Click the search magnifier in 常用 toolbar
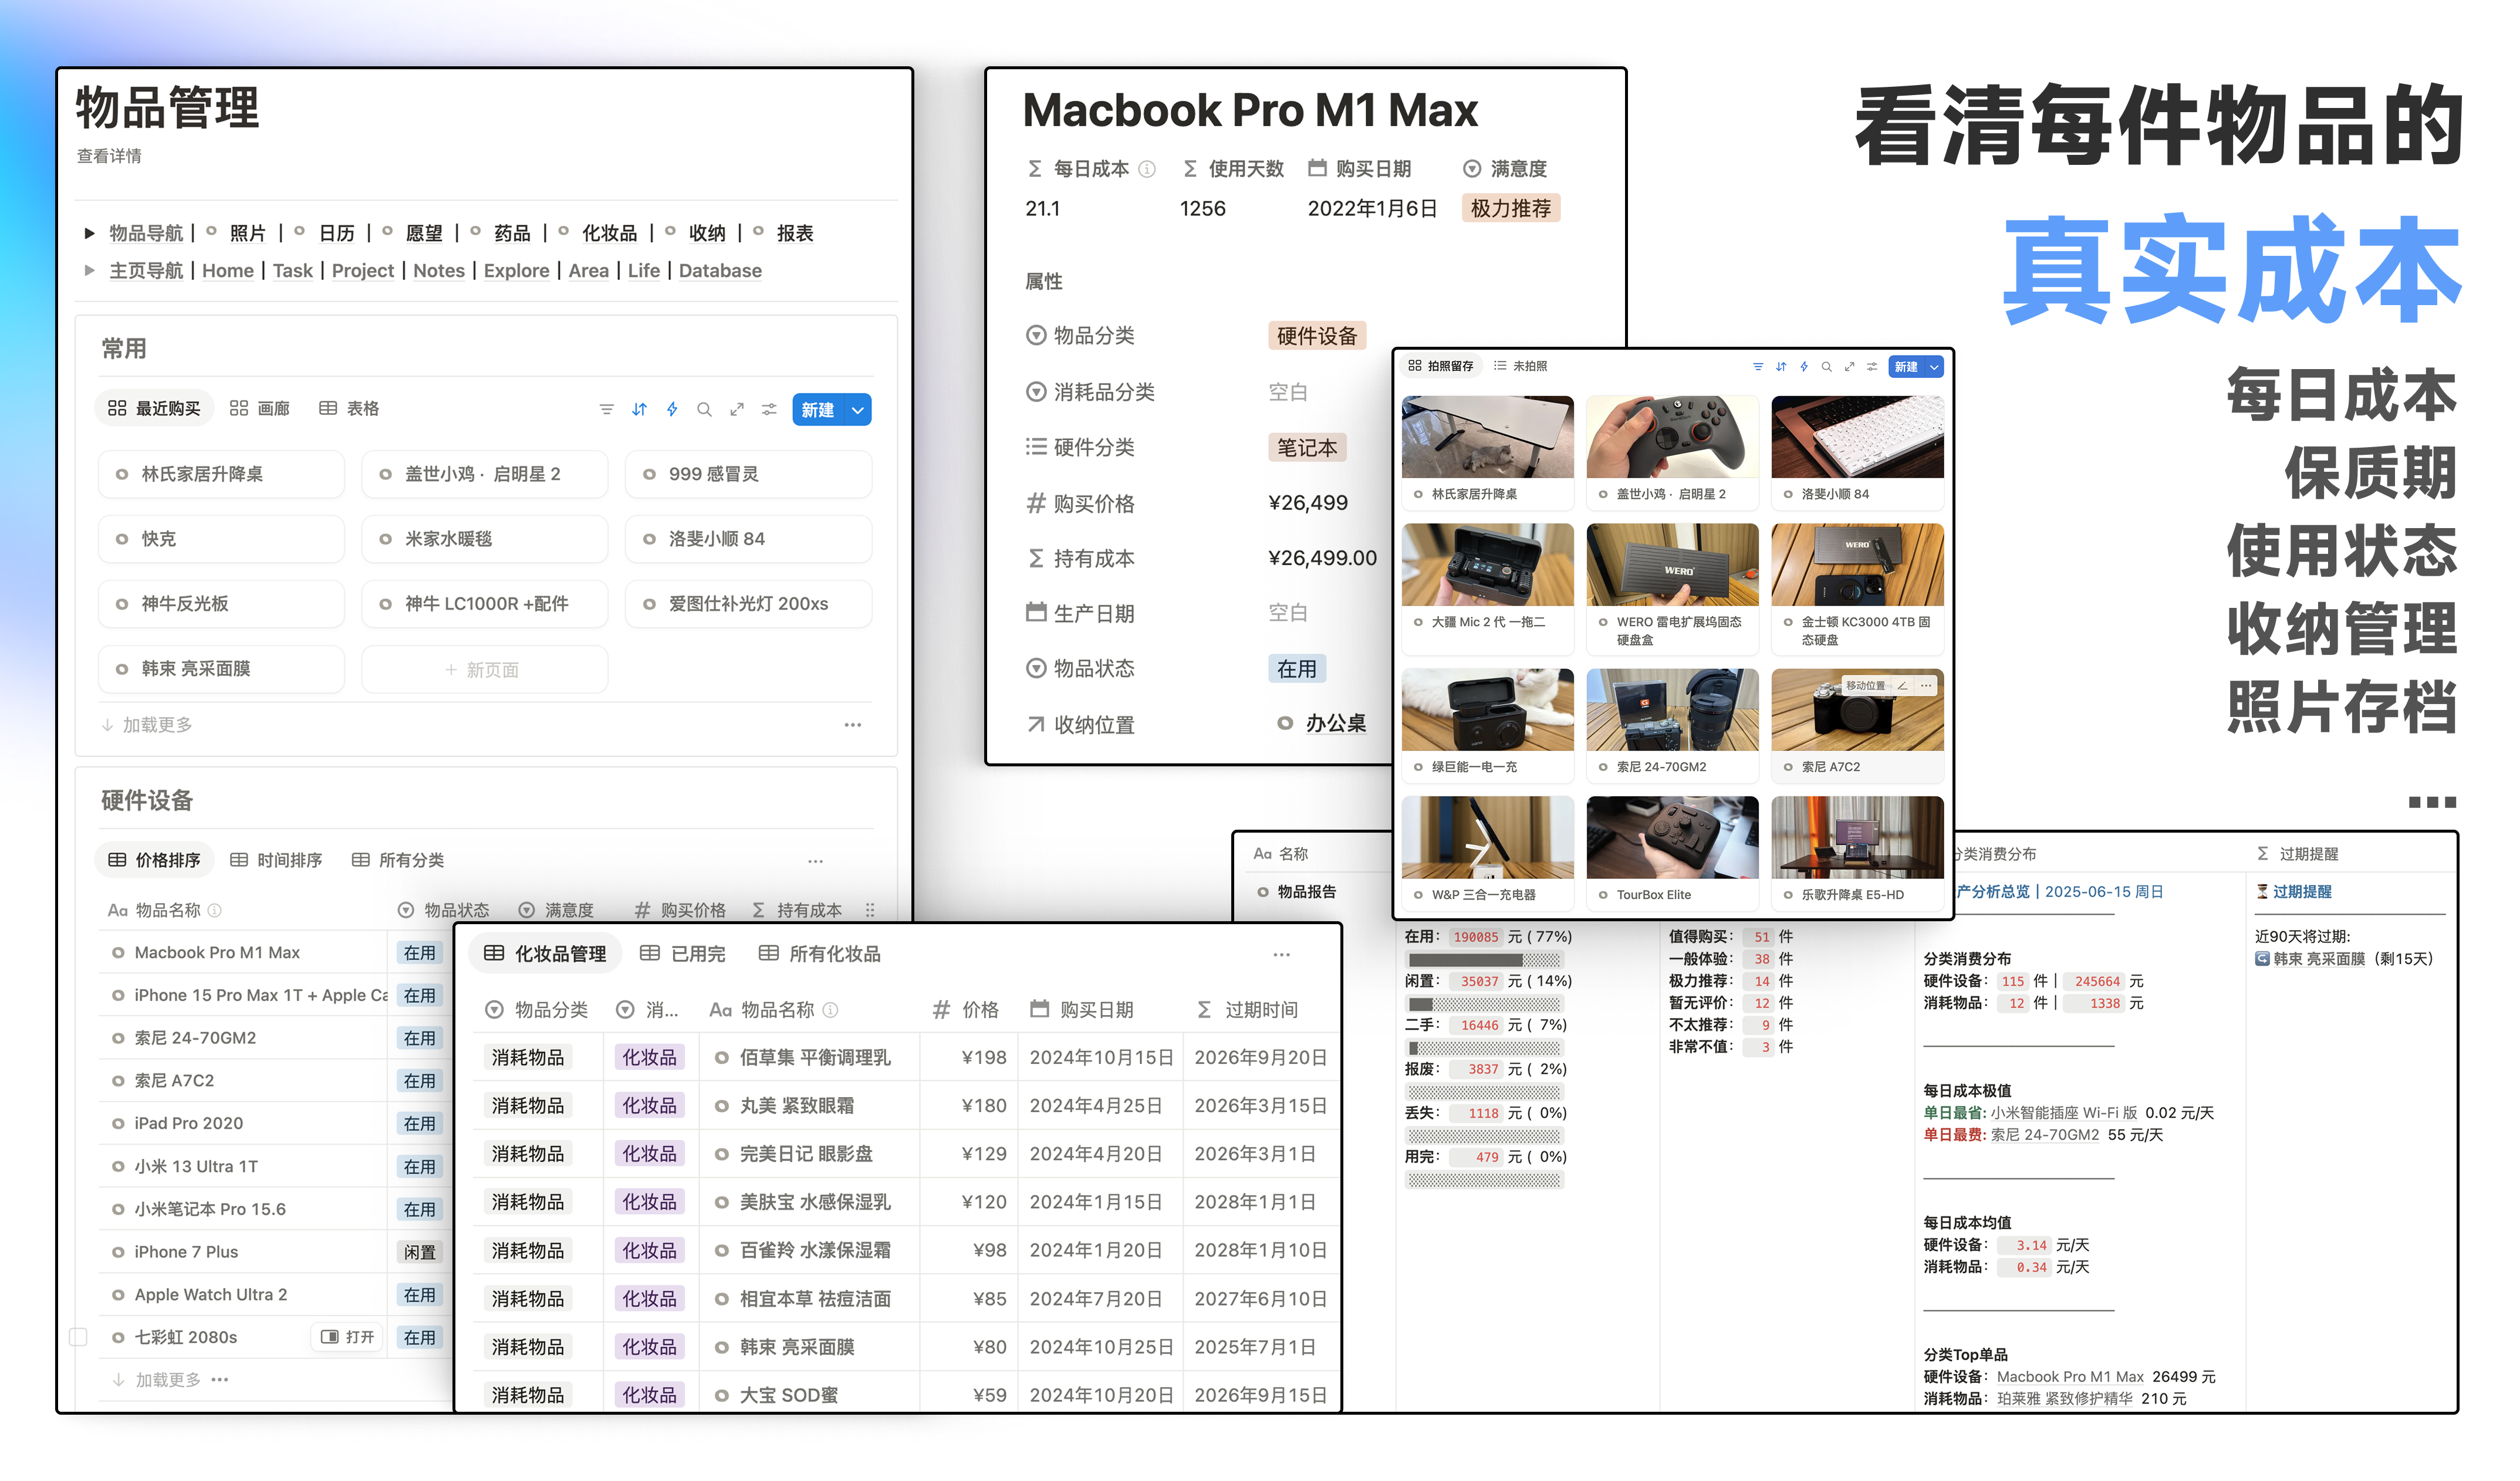Screen dimensions: 2520x1481 (x=704, y=409)
